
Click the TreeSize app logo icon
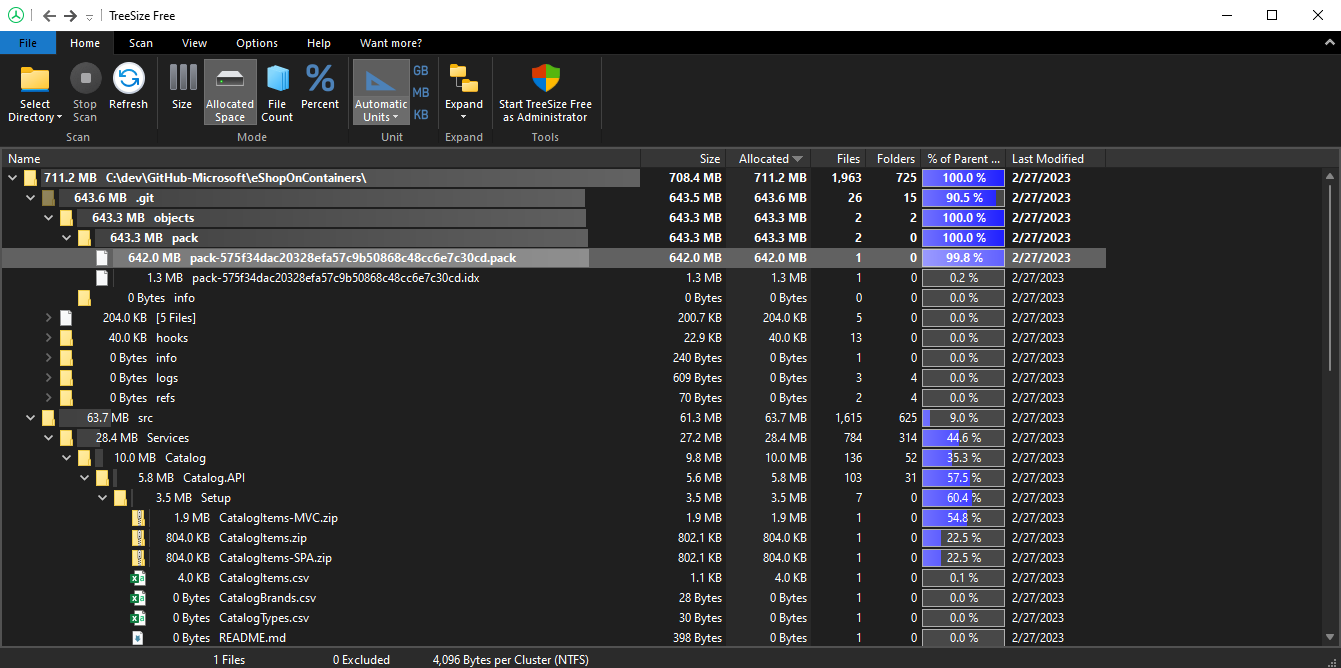(x=16, y=16)
